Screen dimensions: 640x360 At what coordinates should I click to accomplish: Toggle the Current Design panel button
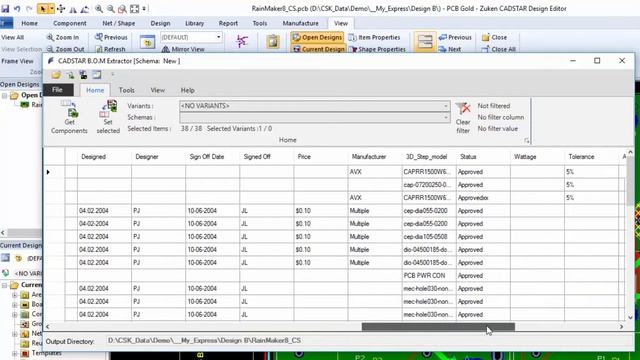pos(319,49)
